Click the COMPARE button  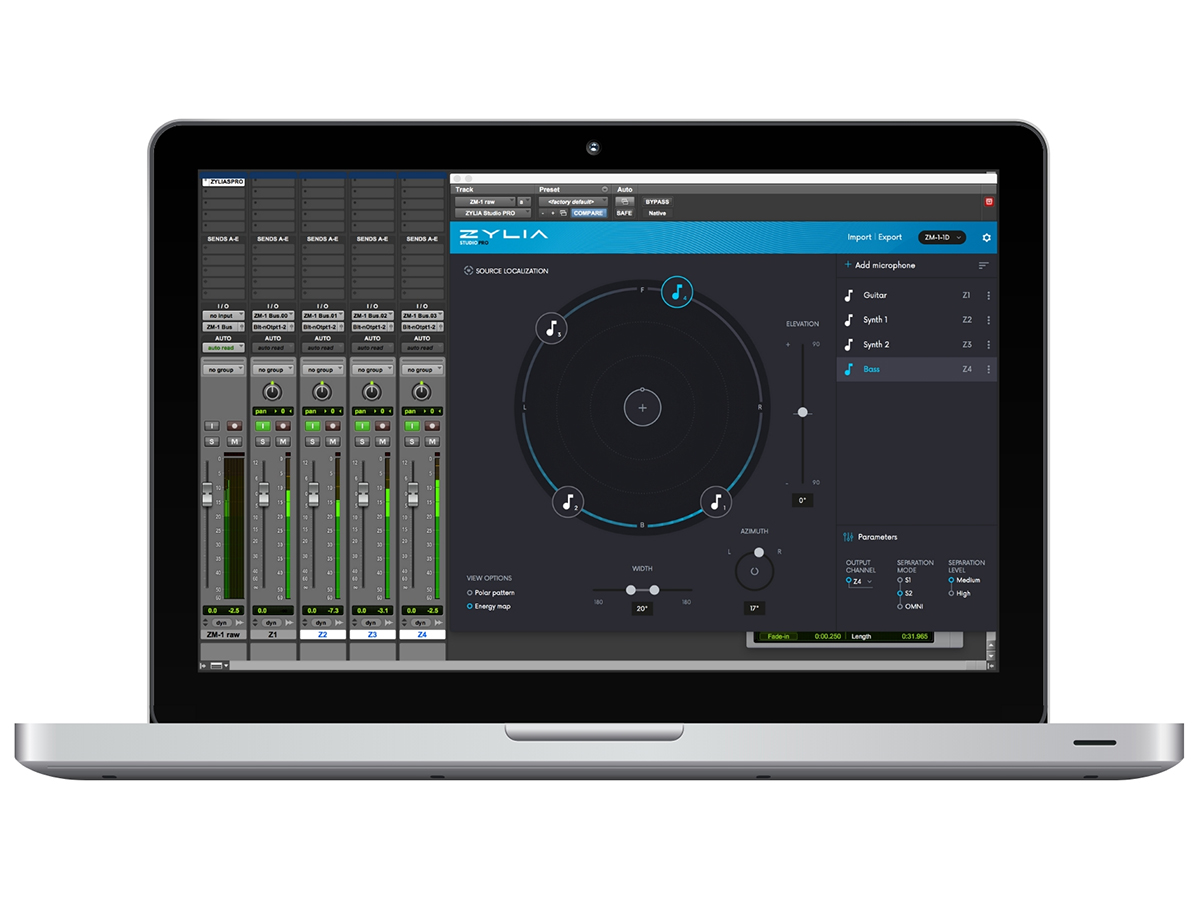click(587, 213)
